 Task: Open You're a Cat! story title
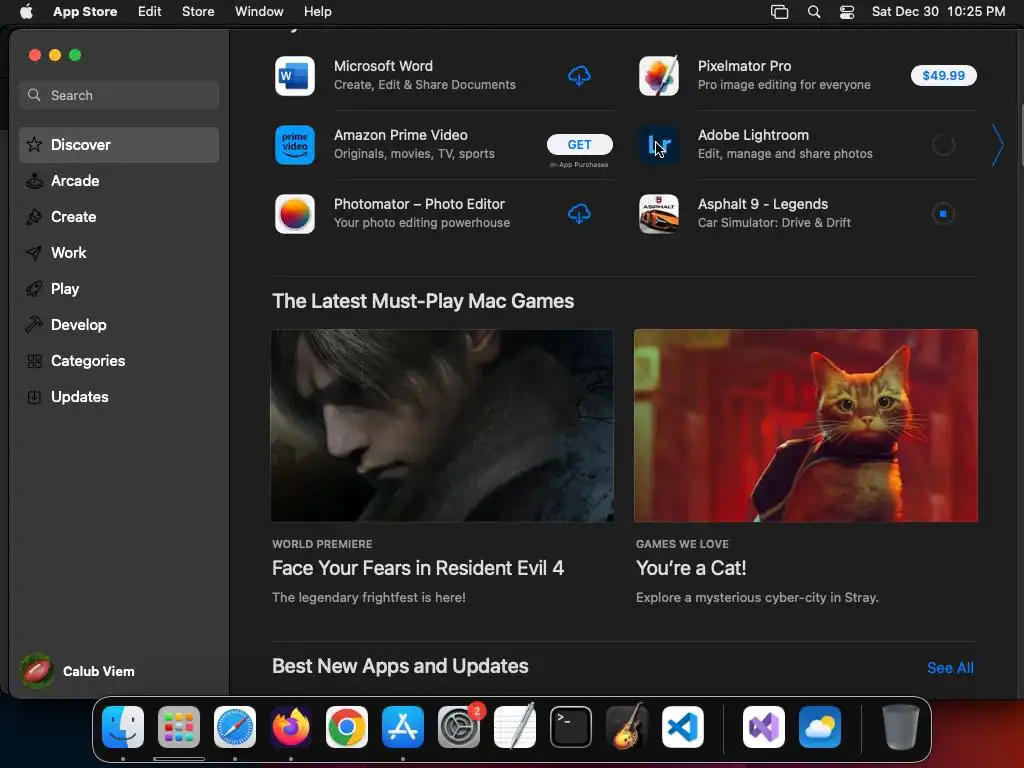(691, 568)
